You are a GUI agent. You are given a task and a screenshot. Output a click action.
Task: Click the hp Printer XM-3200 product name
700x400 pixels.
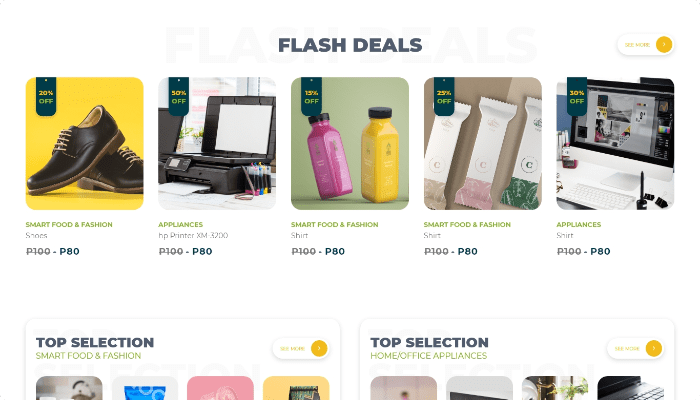click(193, 235)
